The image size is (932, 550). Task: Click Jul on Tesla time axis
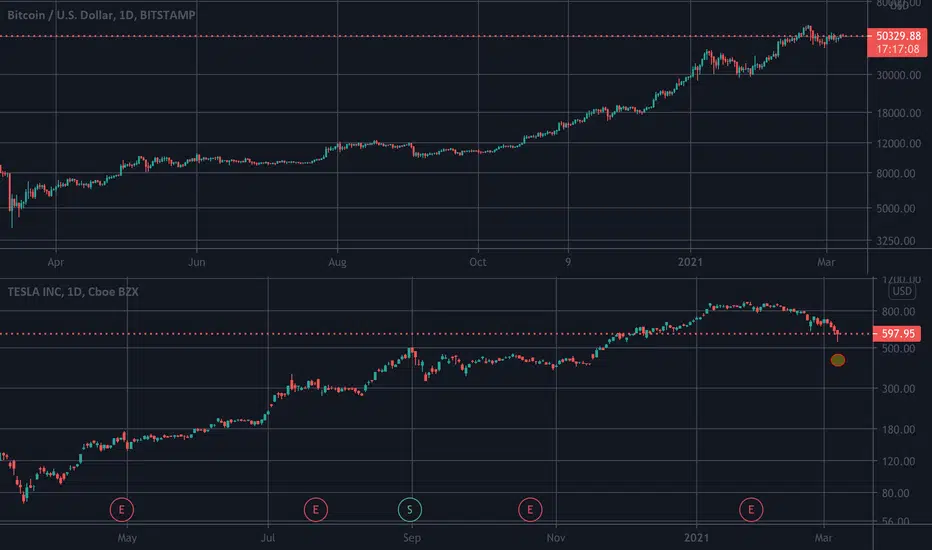pyautogui.click(x=268, y=538)
